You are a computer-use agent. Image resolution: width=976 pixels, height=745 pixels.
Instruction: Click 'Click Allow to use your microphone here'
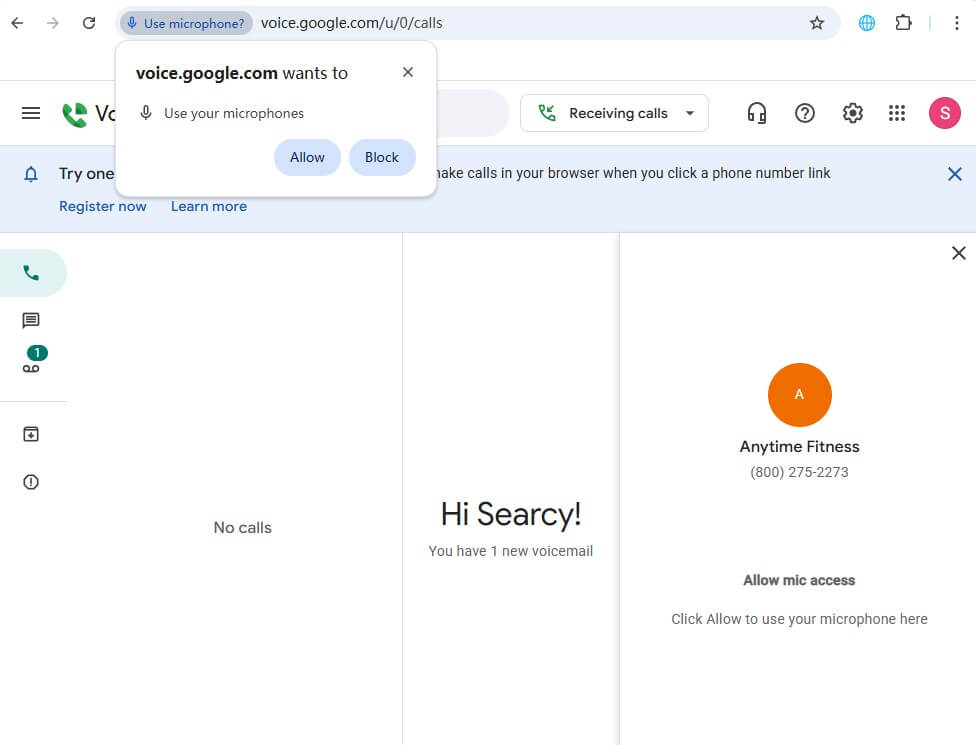tap(799, 619)
